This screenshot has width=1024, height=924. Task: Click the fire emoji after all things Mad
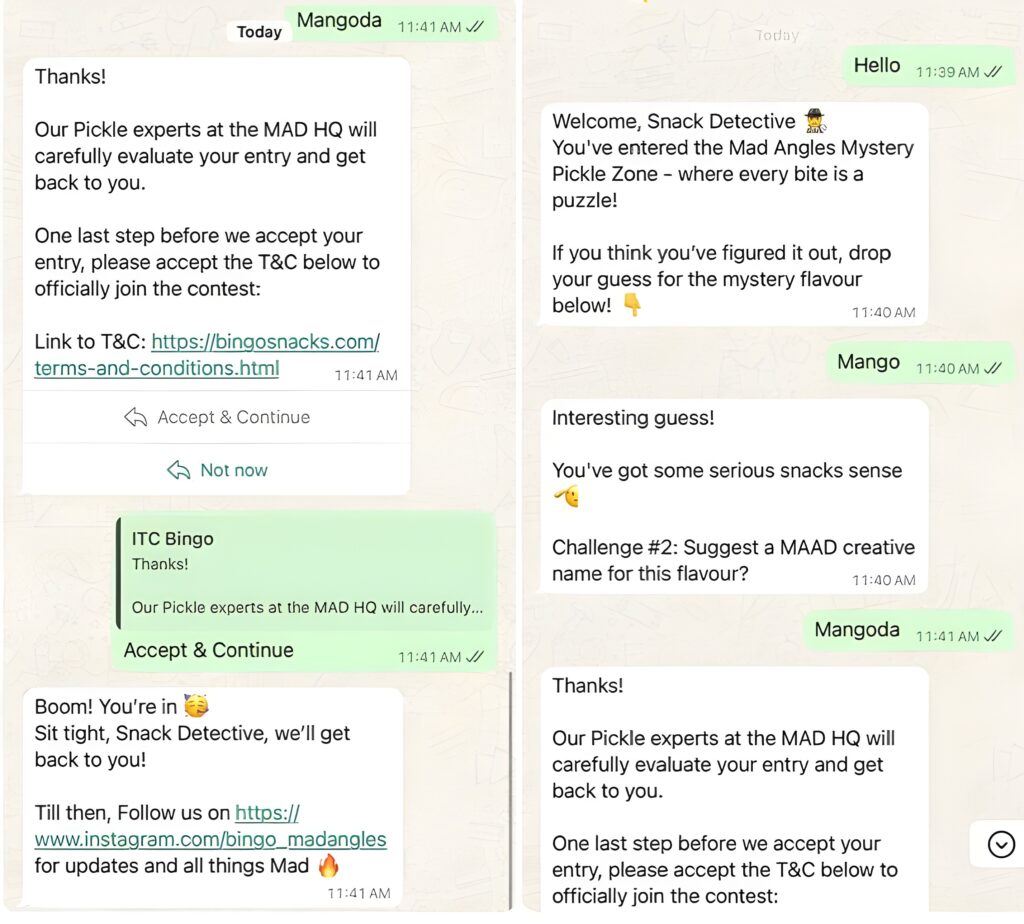tap(328, 866)
